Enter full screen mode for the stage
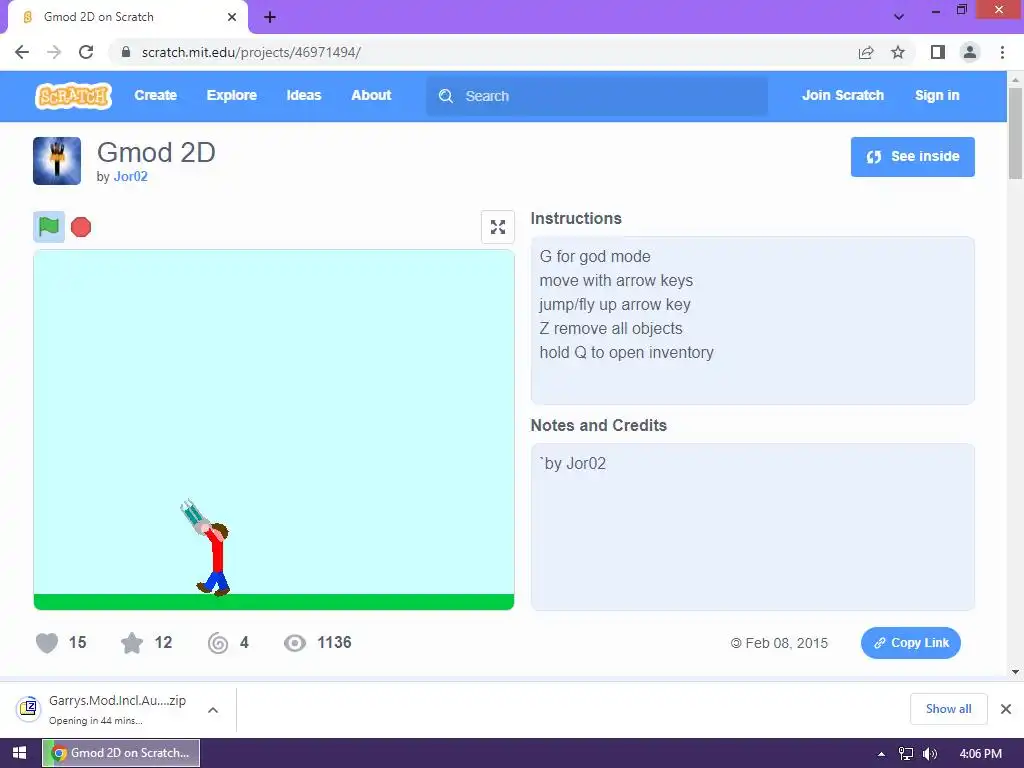The image size is (1024, 768). 498,227
